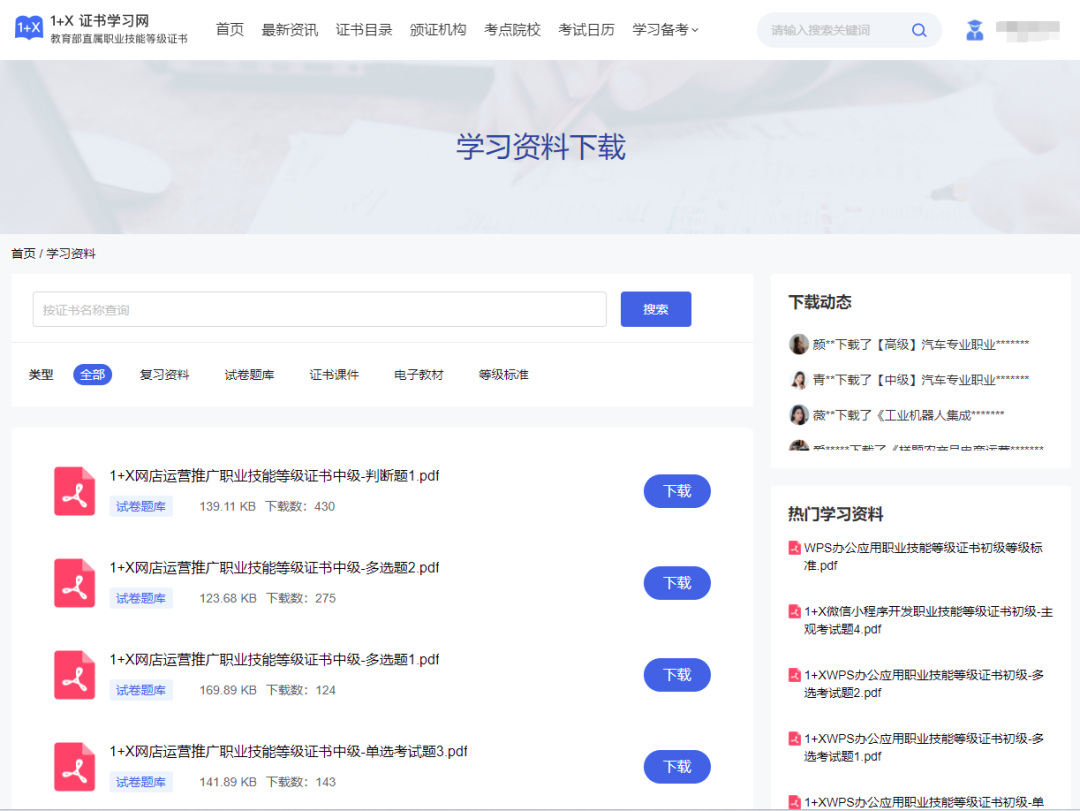Filter by 证书课件 type
Image resolution: width=1080 pixels, height=811 pixels.
click(334, 375)
